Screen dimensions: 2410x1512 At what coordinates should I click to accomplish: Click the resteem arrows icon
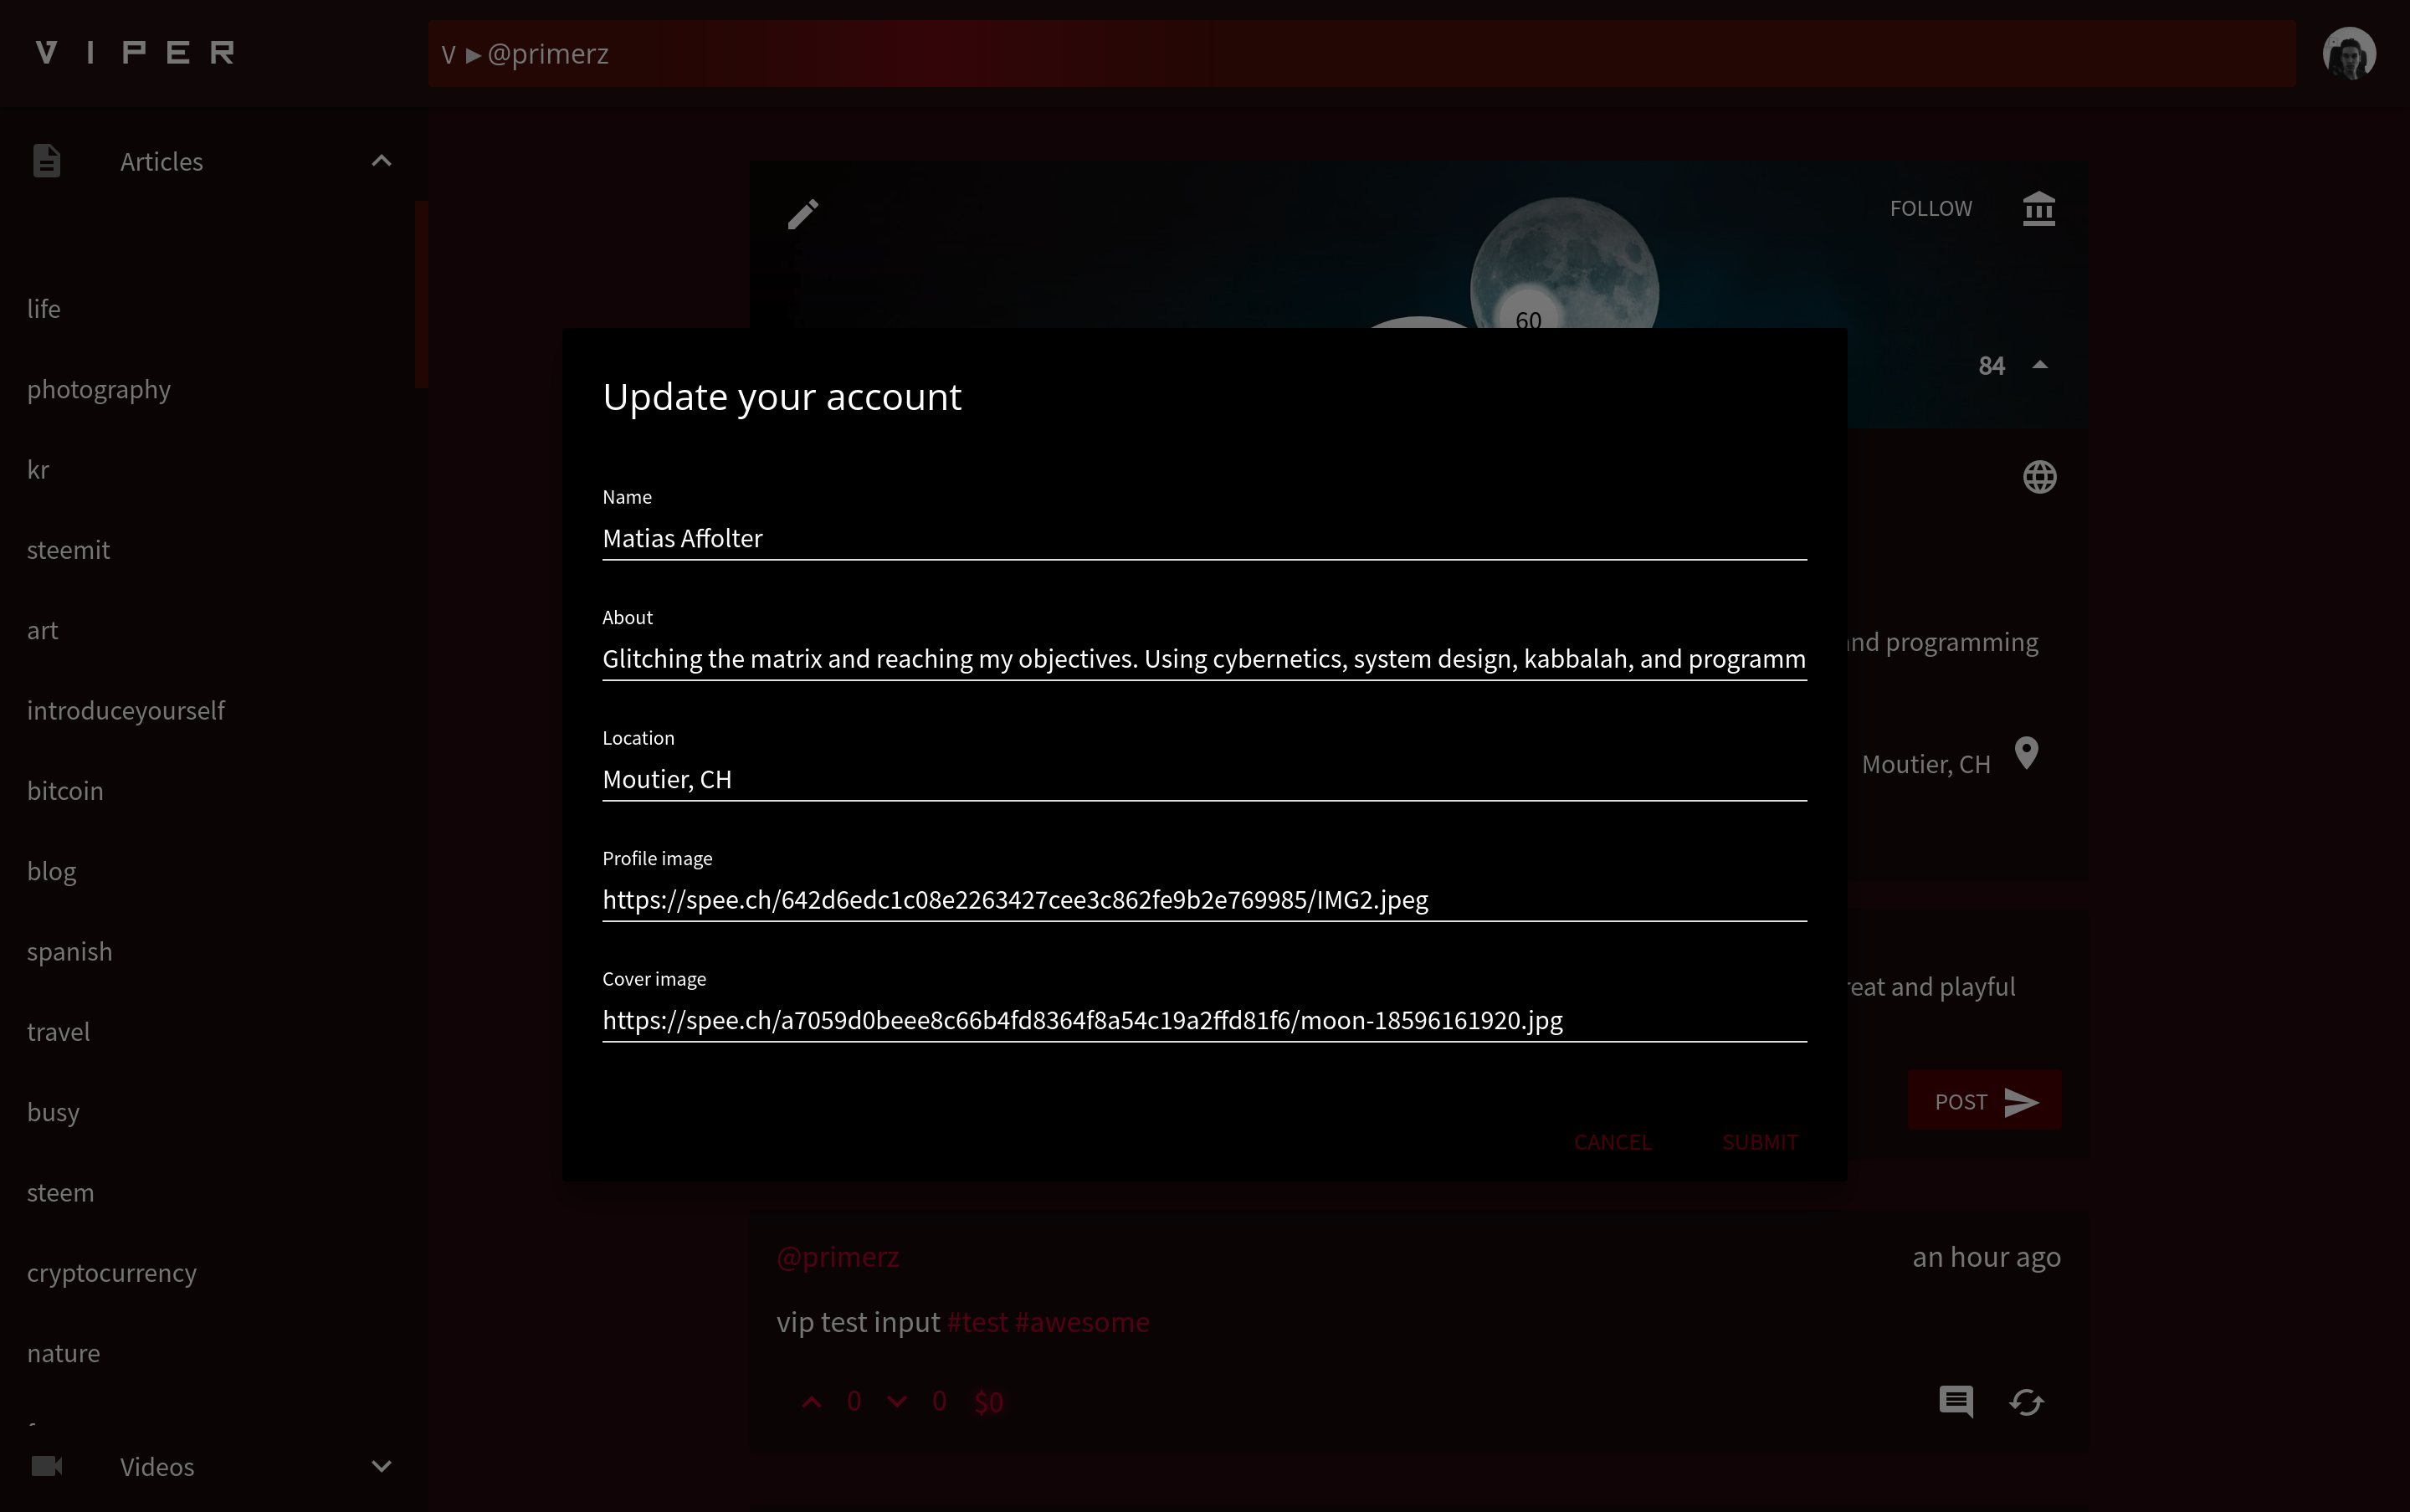point(2026,1402)
